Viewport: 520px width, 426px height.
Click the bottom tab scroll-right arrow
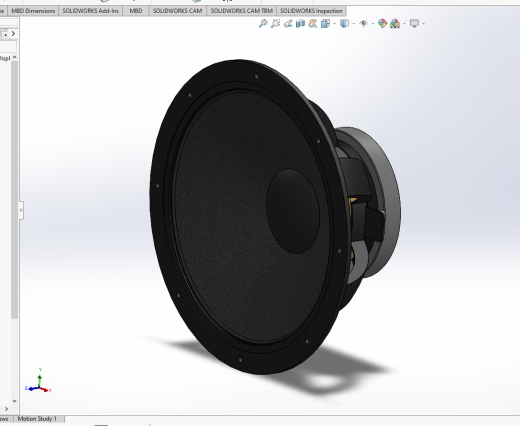click(x=6, y=409)
